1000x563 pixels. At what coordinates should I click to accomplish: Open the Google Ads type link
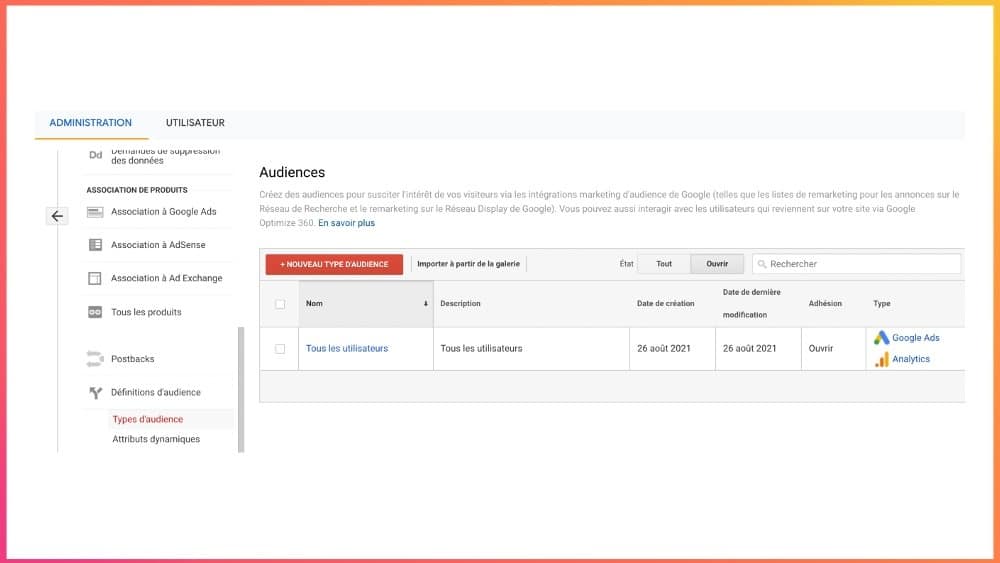915,338
